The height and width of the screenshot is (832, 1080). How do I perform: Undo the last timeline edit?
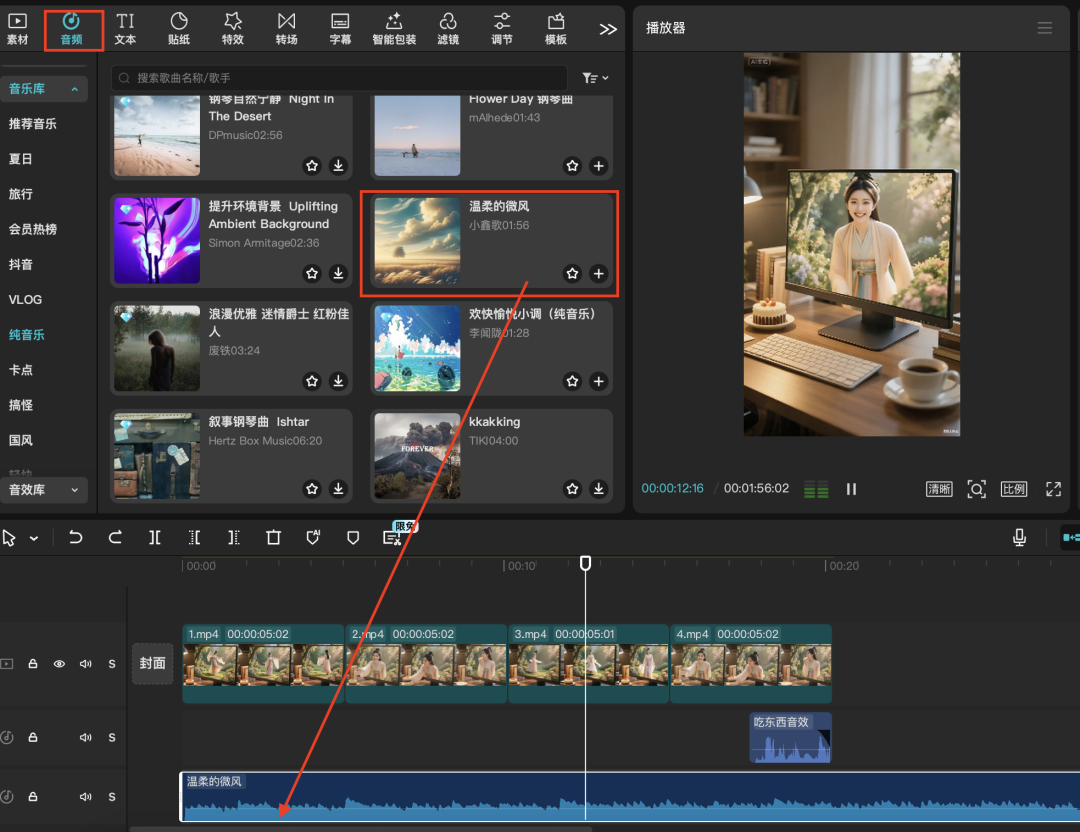click(x=75, y=538)
